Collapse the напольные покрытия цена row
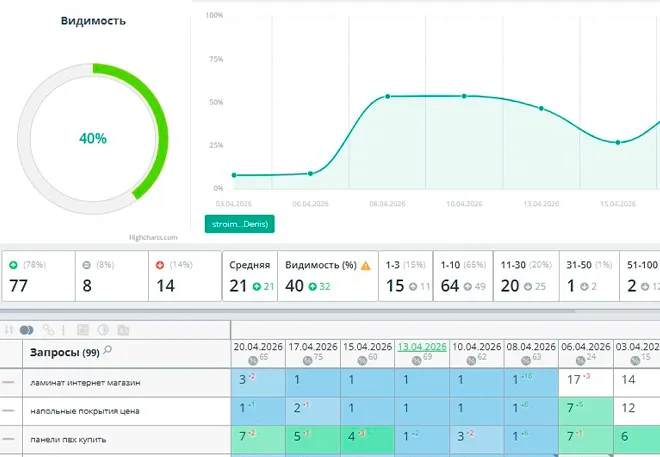Image resolution: width=660 pixels, height=457 pixels. 9,411
